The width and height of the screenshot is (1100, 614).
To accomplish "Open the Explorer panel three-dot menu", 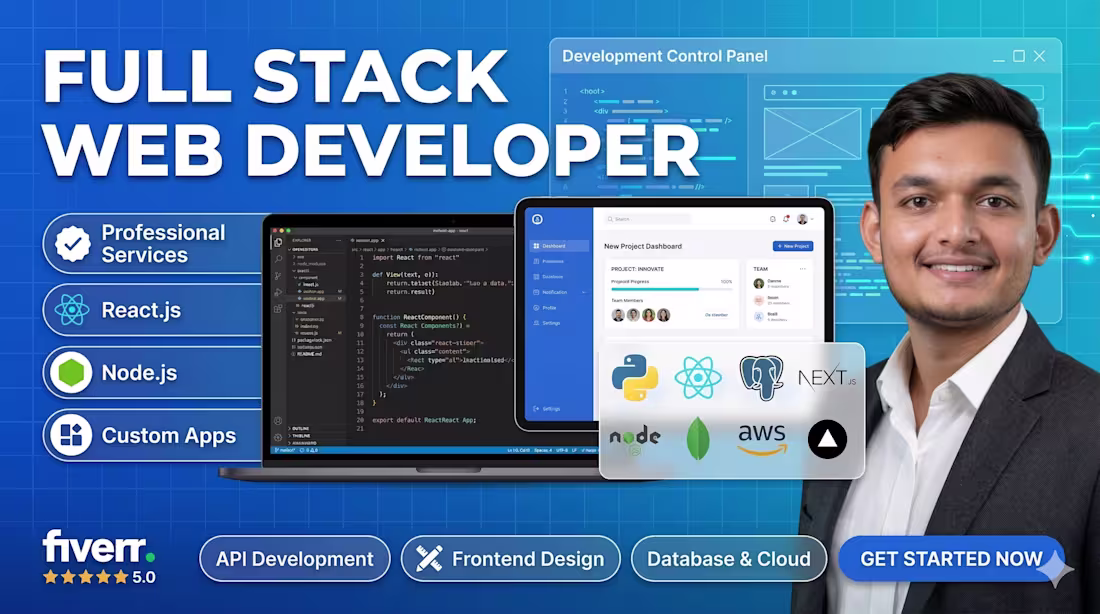I will (339, 241).
